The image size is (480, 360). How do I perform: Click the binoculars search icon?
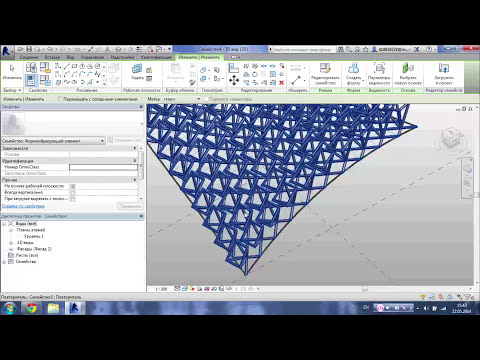(x=340, y=49)
